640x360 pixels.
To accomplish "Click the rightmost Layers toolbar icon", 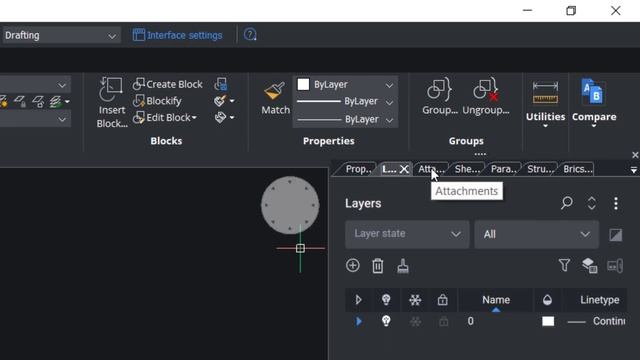I will (x=615, y=266).
